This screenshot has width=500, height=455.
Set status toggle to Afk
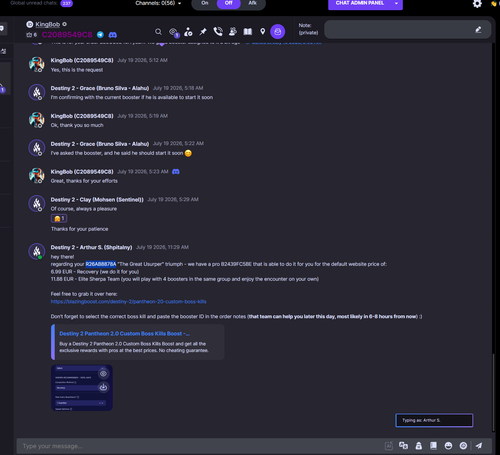point(252,3)
